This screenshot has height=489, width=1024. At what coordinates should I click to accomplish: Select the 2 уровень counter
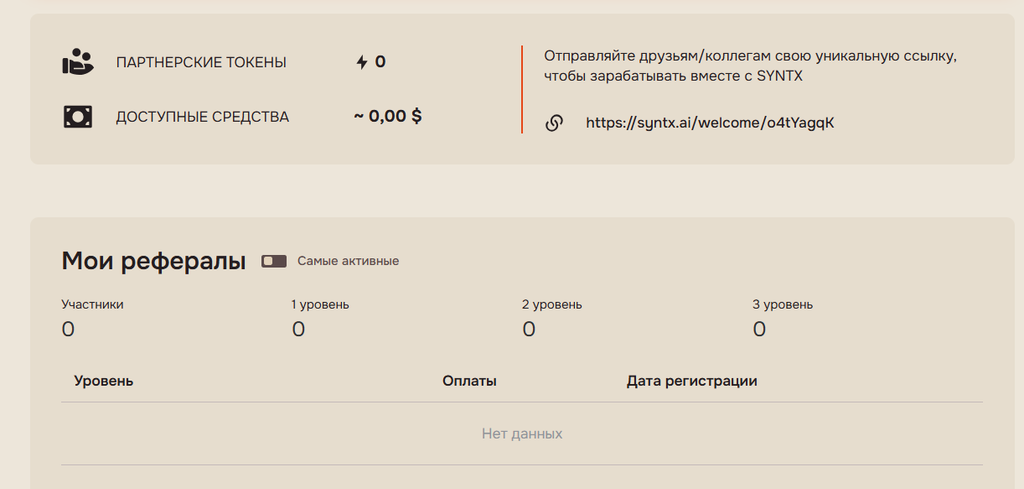coord(552,319)
